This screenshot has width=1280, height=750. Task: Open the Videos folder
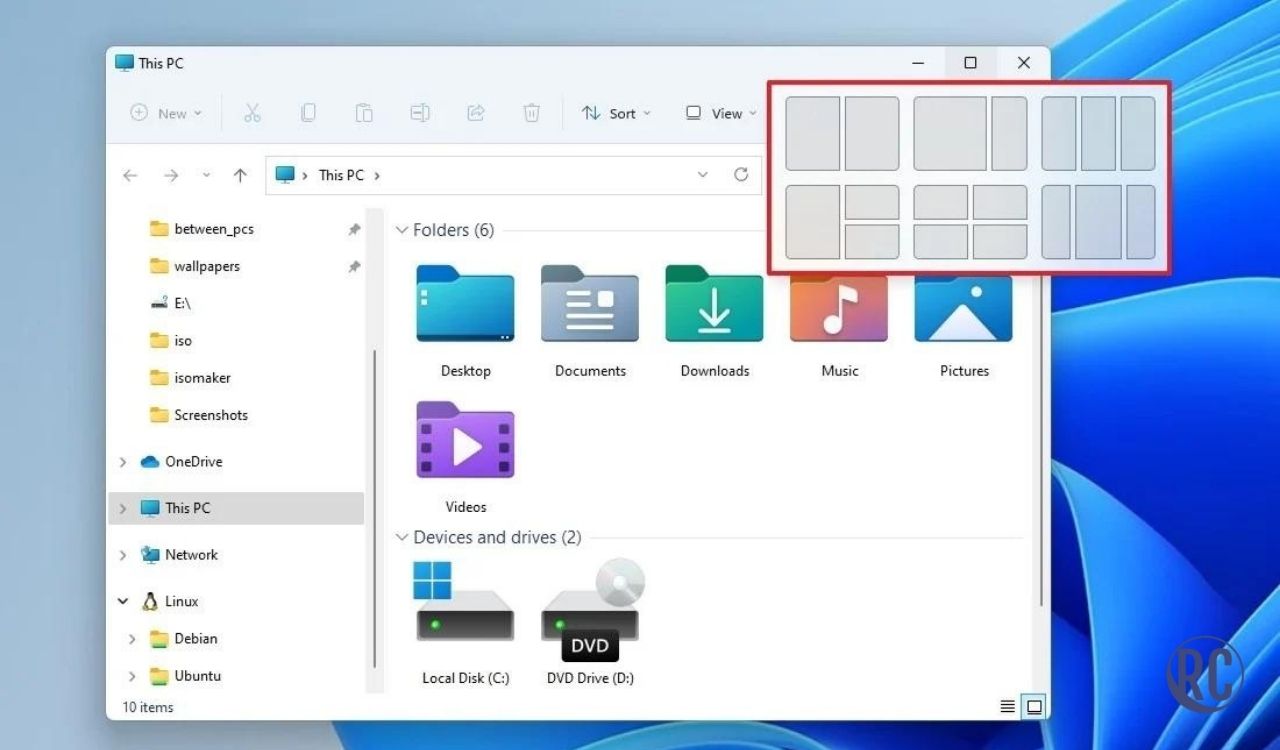[465, 457]
